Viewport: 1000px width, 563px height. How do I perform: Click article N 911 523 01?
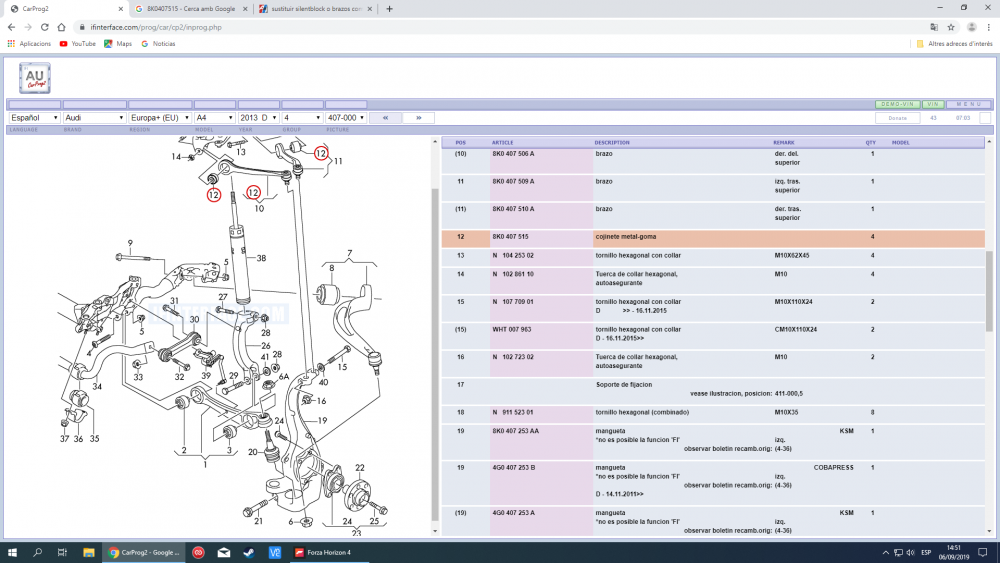[x=513, y=413]
